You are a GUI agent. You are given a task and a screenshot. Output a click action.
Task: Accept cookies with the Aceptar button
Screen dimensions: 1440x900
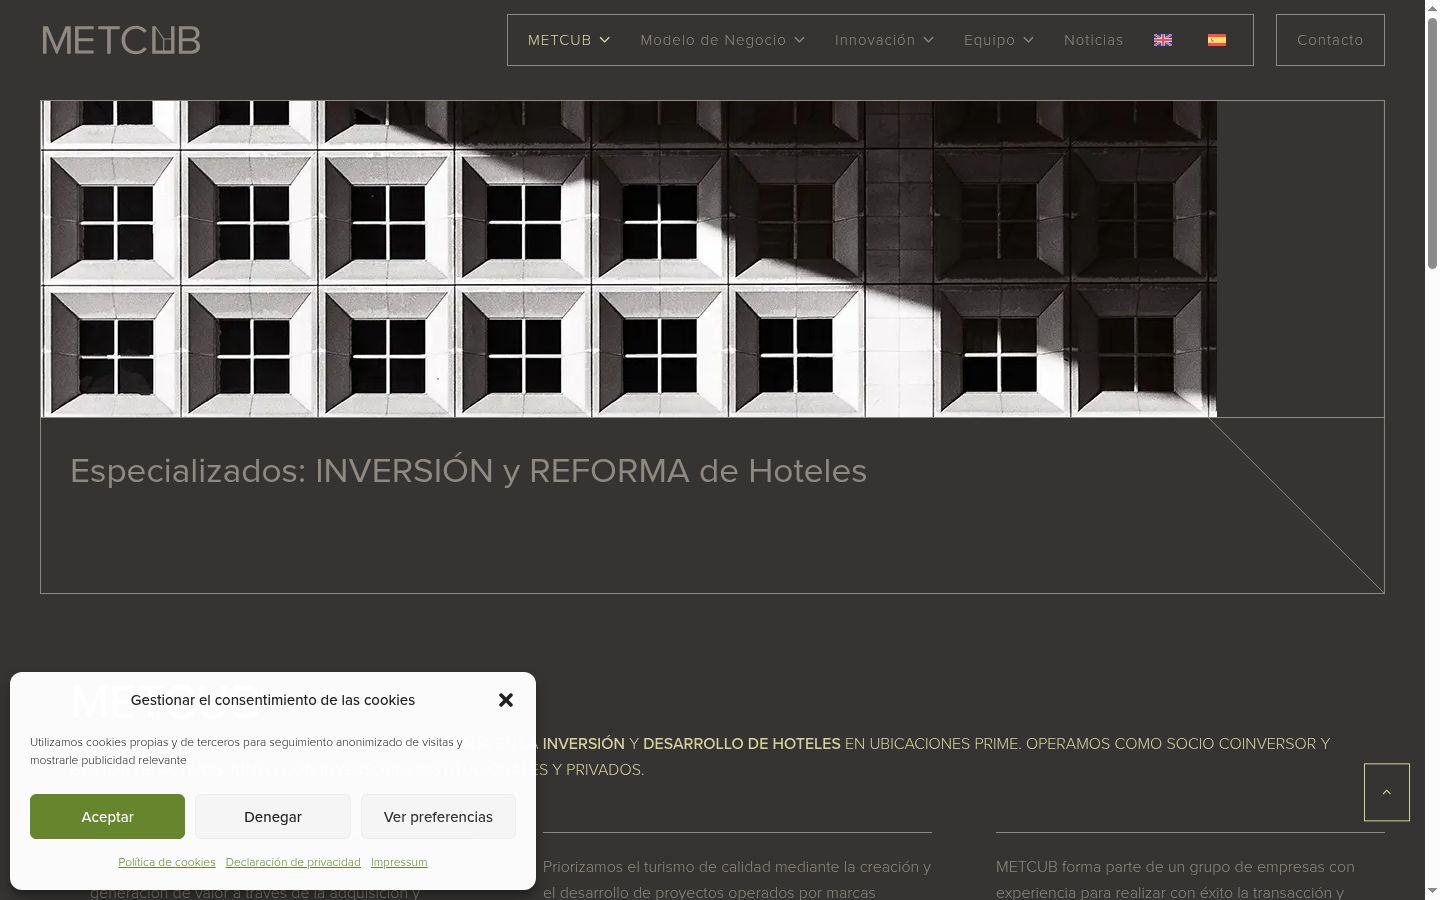pyautogui.click(x=107, y=817)
